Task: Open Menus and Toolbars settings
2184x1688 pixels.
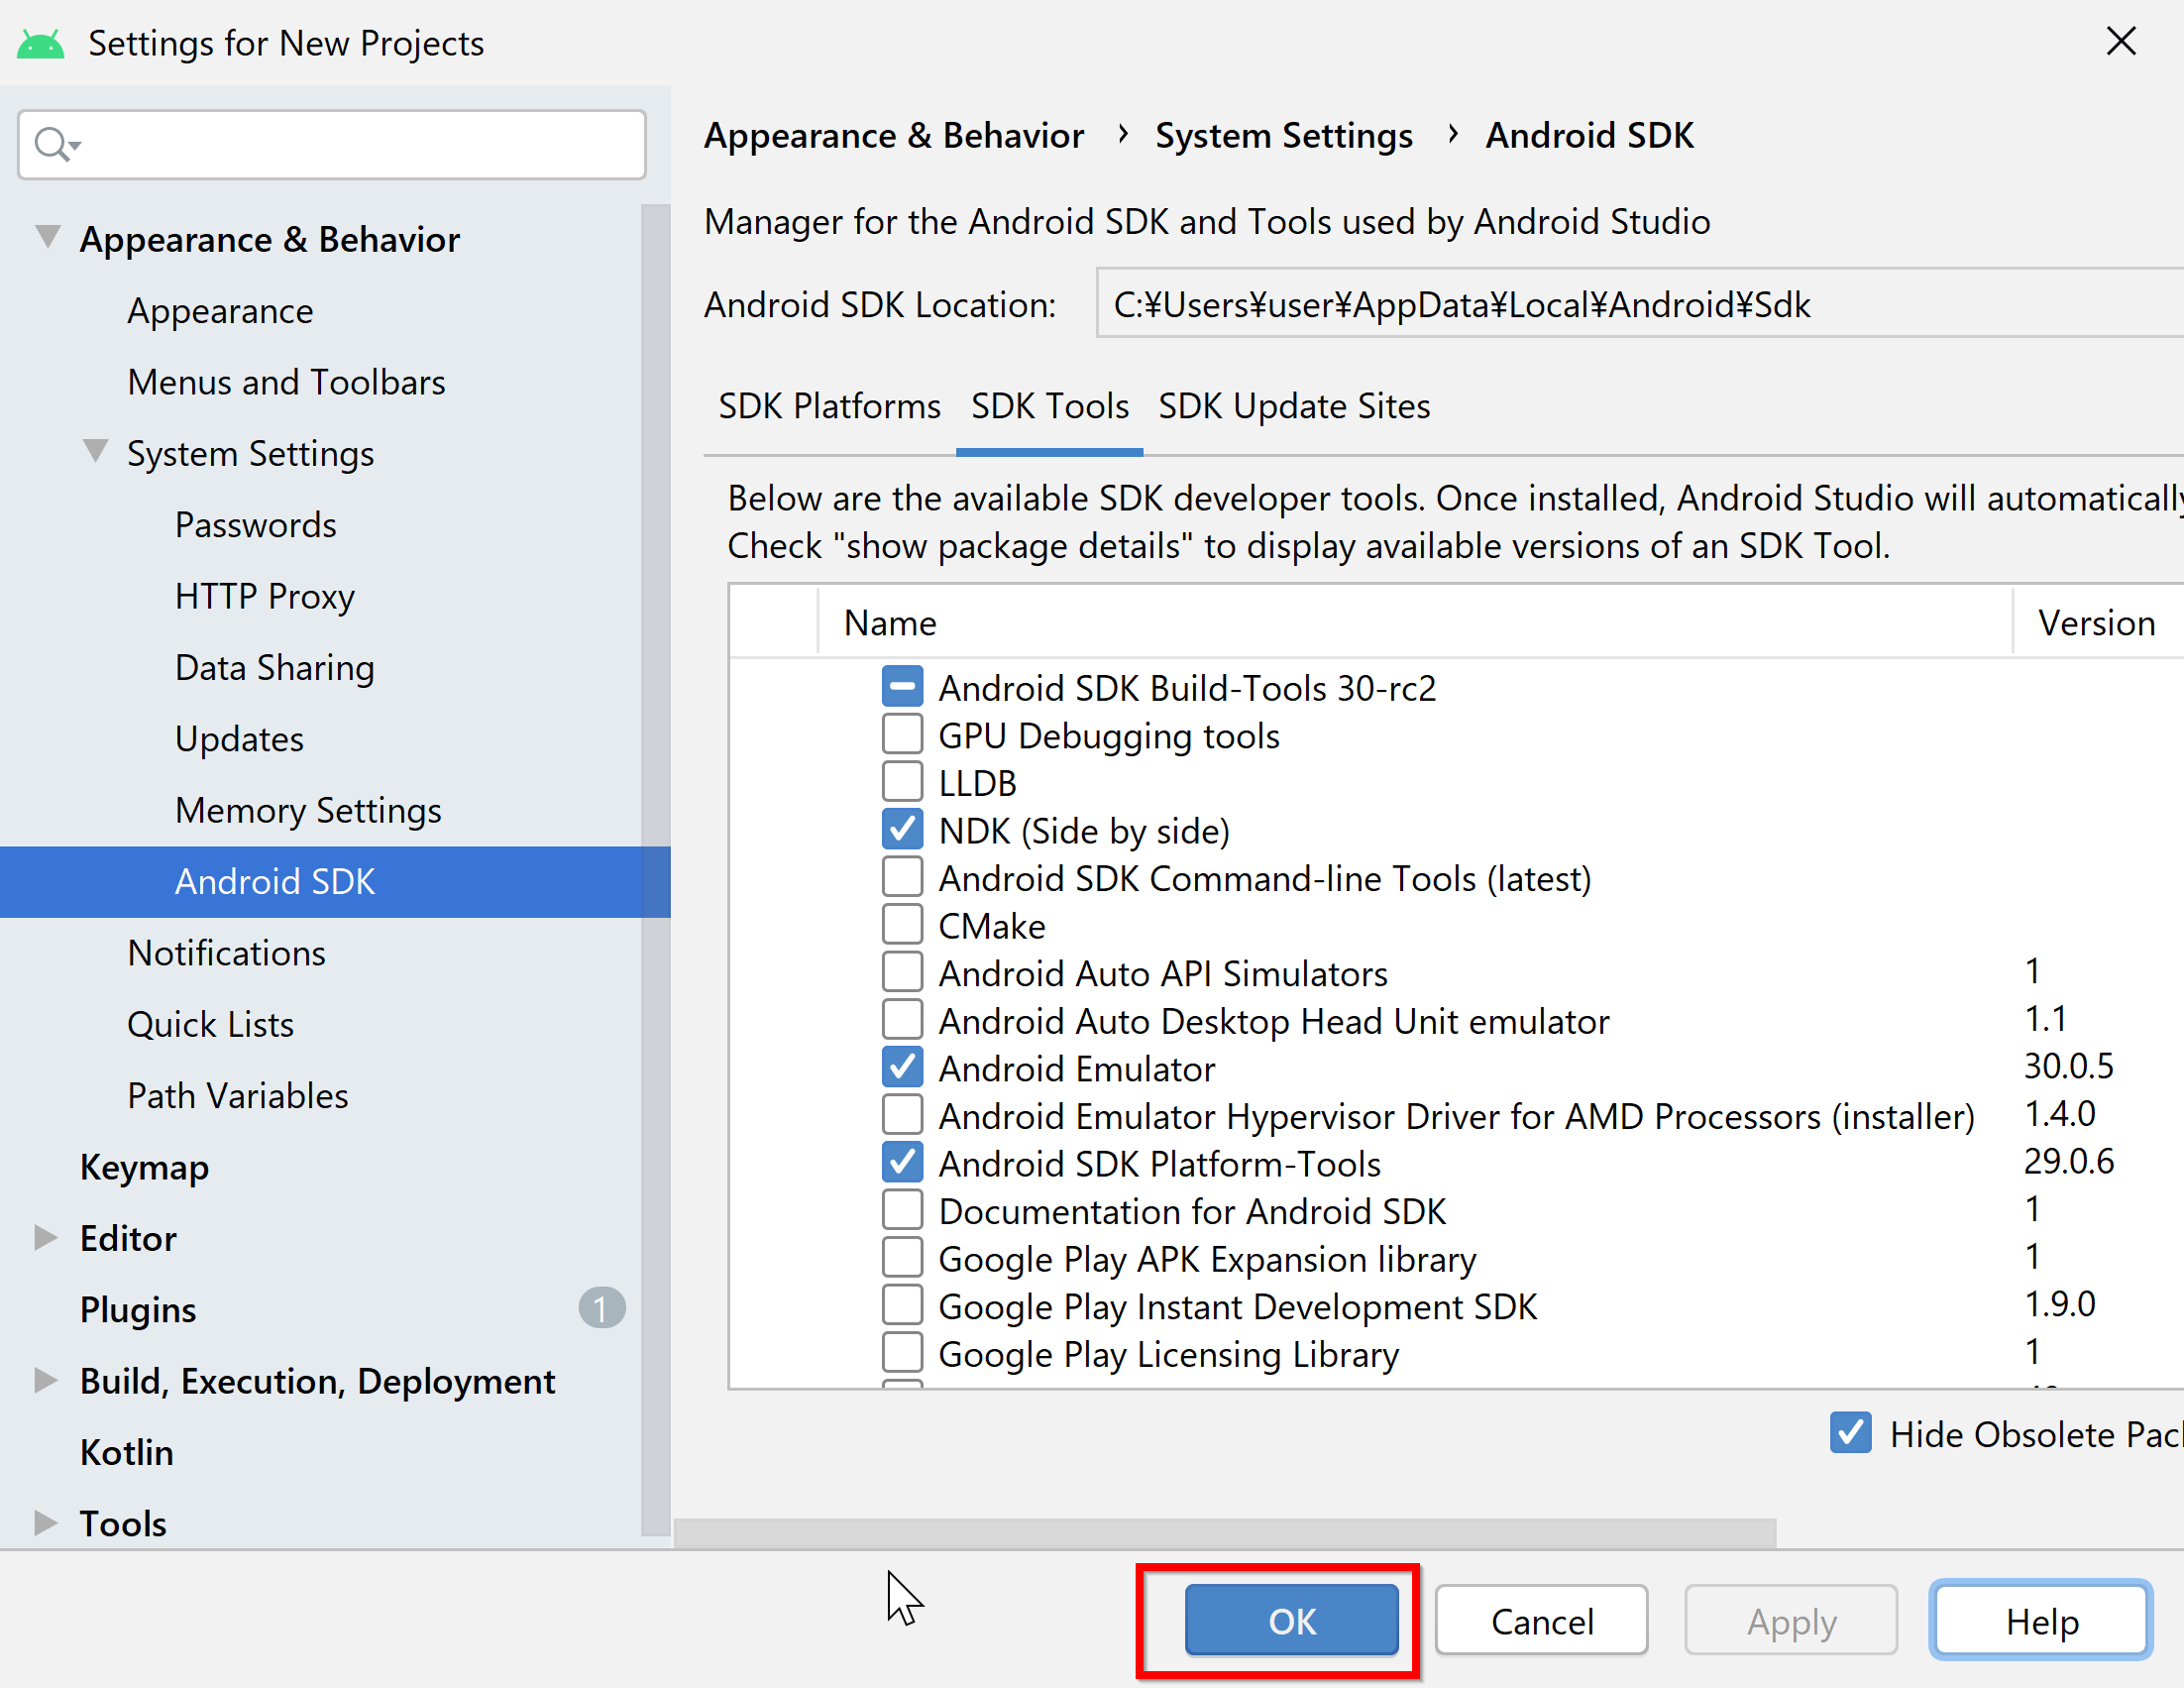Action: point(286,382)
